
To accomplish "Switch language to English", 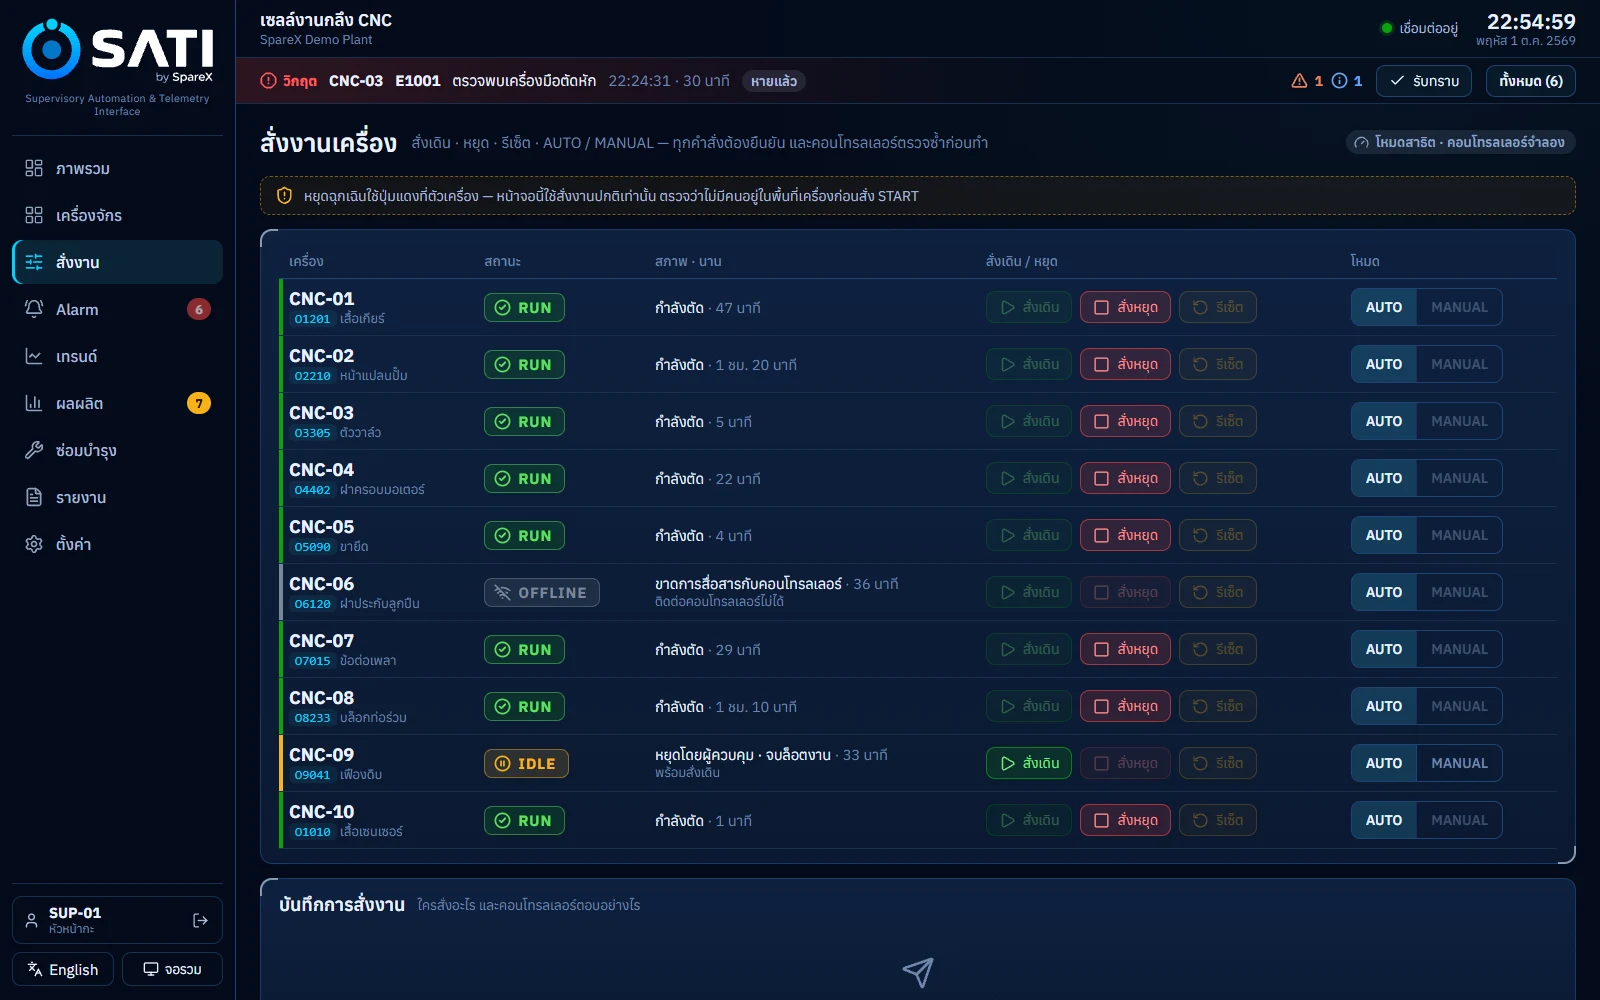I will tap(63, 969).
